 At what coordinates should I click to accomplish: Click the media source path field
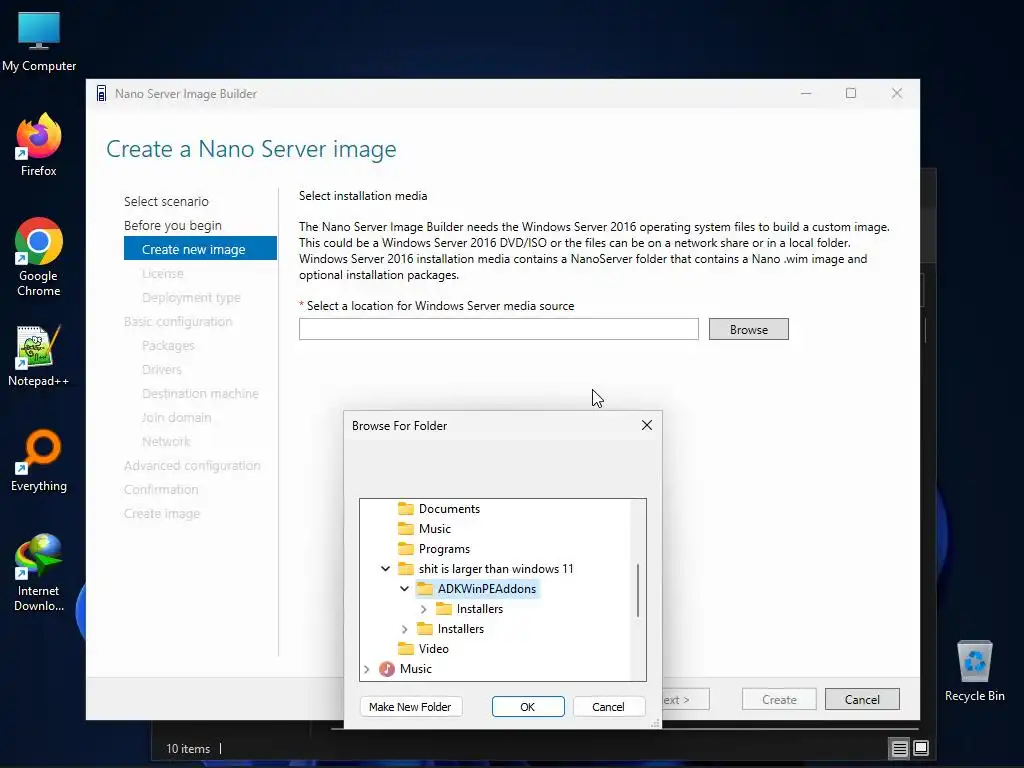point(499,329)
